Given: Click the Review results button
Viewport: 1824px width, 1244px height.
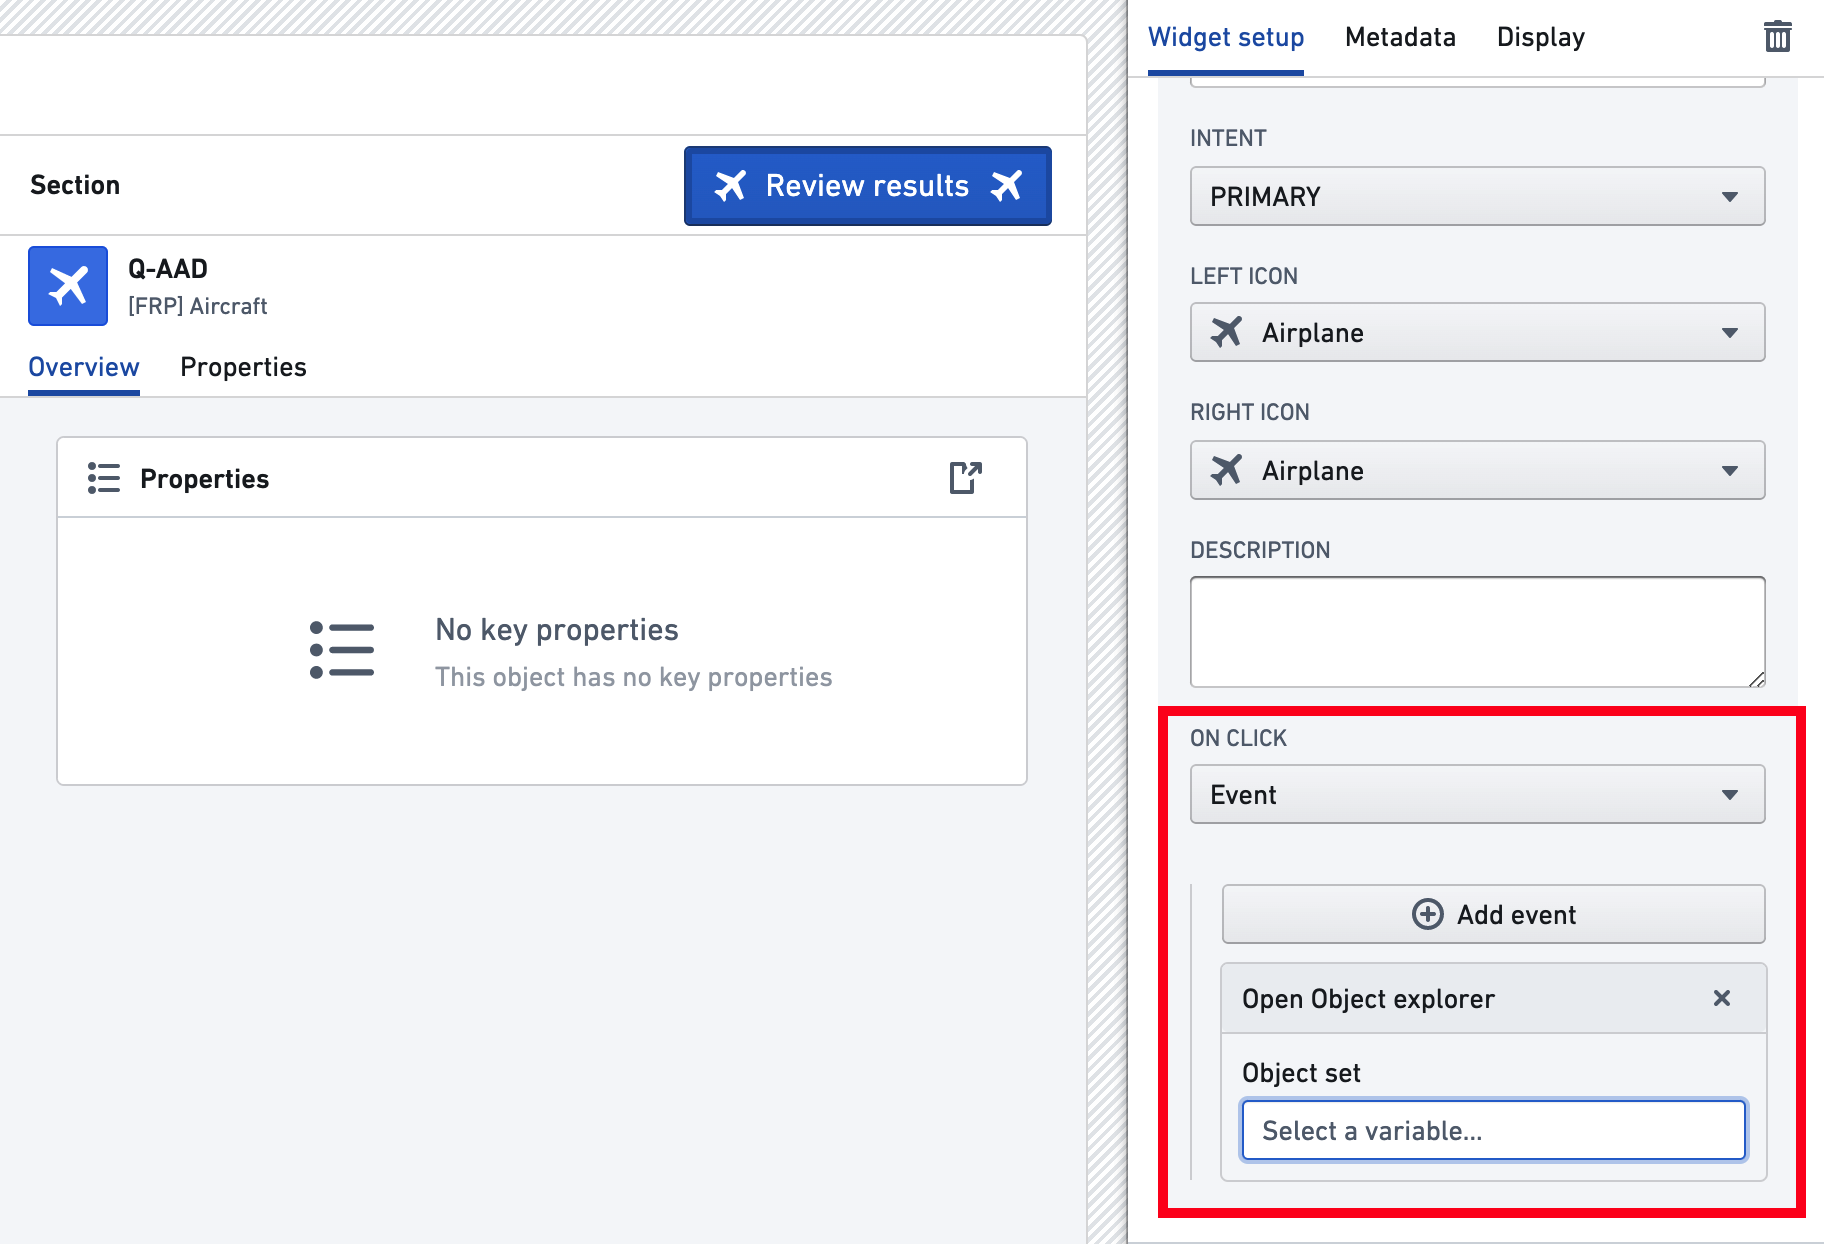Looking at the screenshot, I should pos(867,186).
